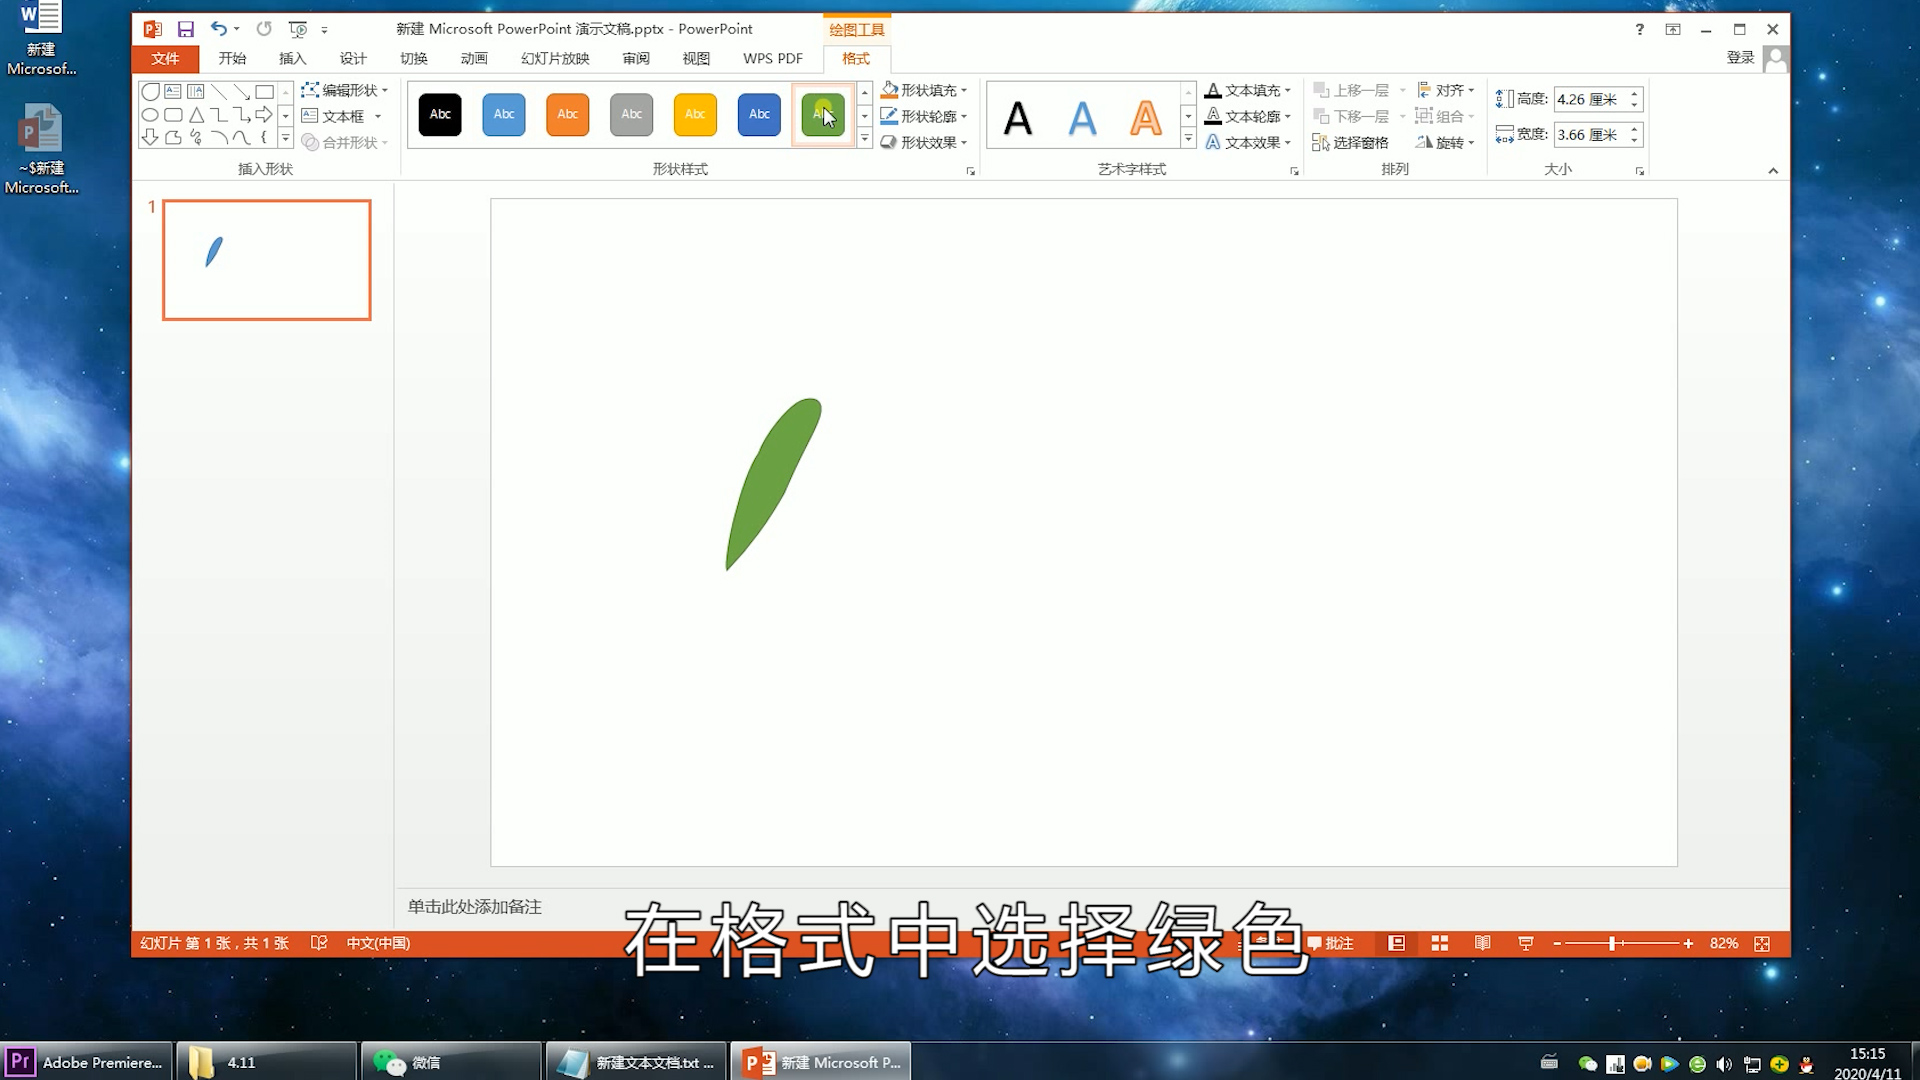Click the Save icon in quick access toolbar
This screenshot has width=1920, height=1080.
point(185,29)
